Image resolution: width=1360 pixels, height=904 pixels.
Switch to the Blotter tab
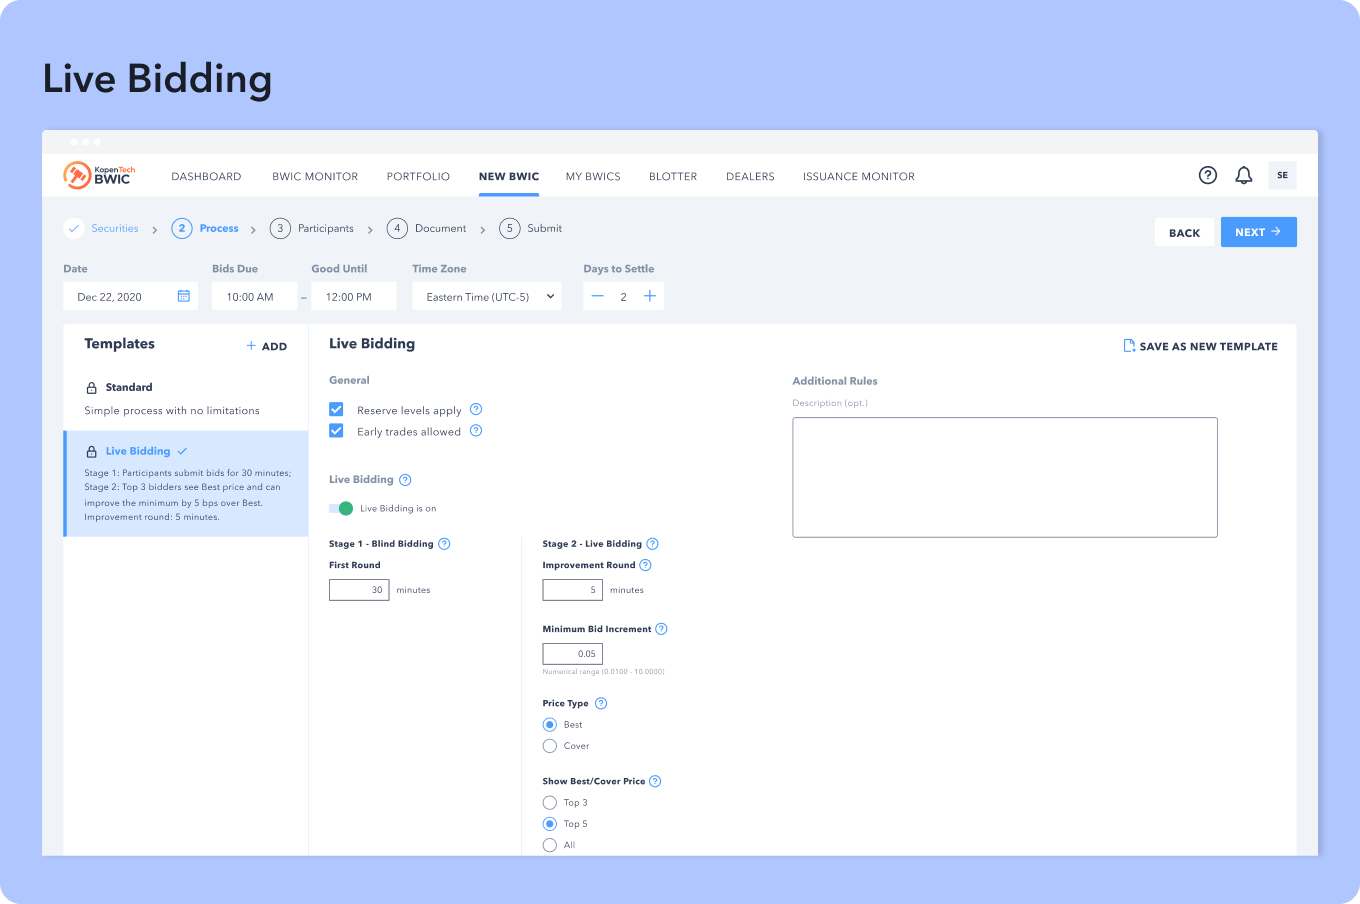point(673,177)
